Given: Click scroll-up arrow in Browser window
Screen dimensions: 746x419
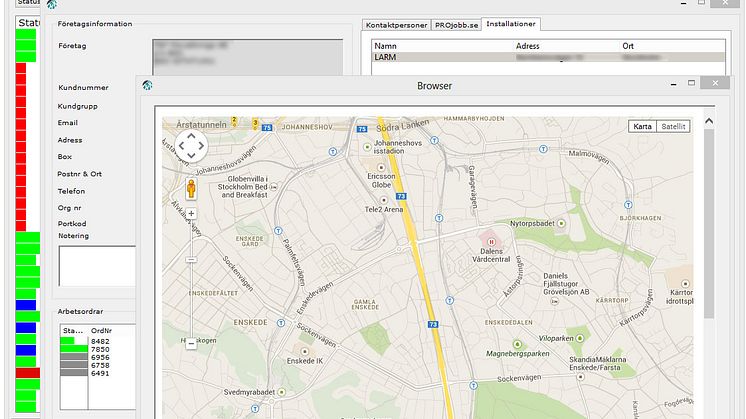Looking at the screenshot, I should [x=709, y=121].
